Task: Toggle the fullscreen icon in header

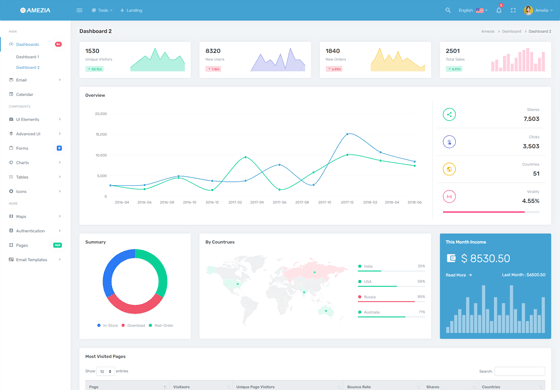Action: pyautogui.click(x=513, y=10)
